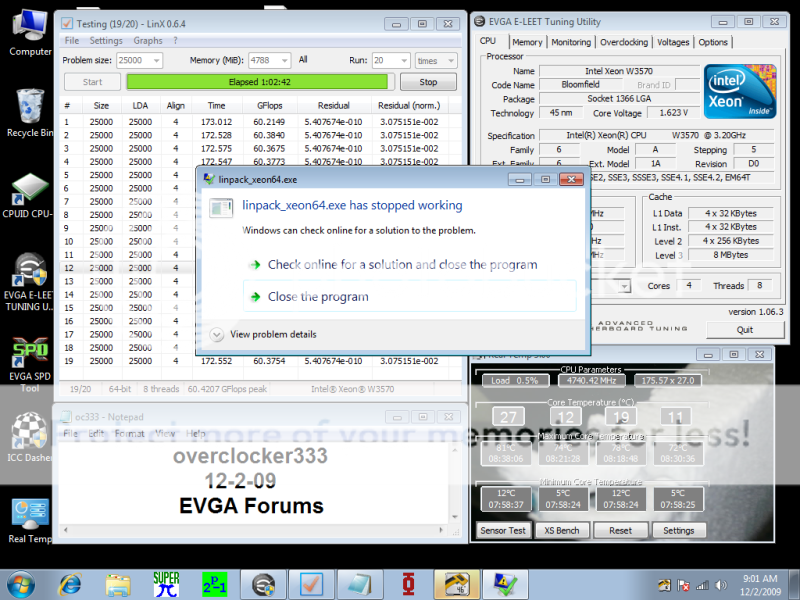
Task: Open the EVGA SPD Tool desktop icon
Action: 30,360
